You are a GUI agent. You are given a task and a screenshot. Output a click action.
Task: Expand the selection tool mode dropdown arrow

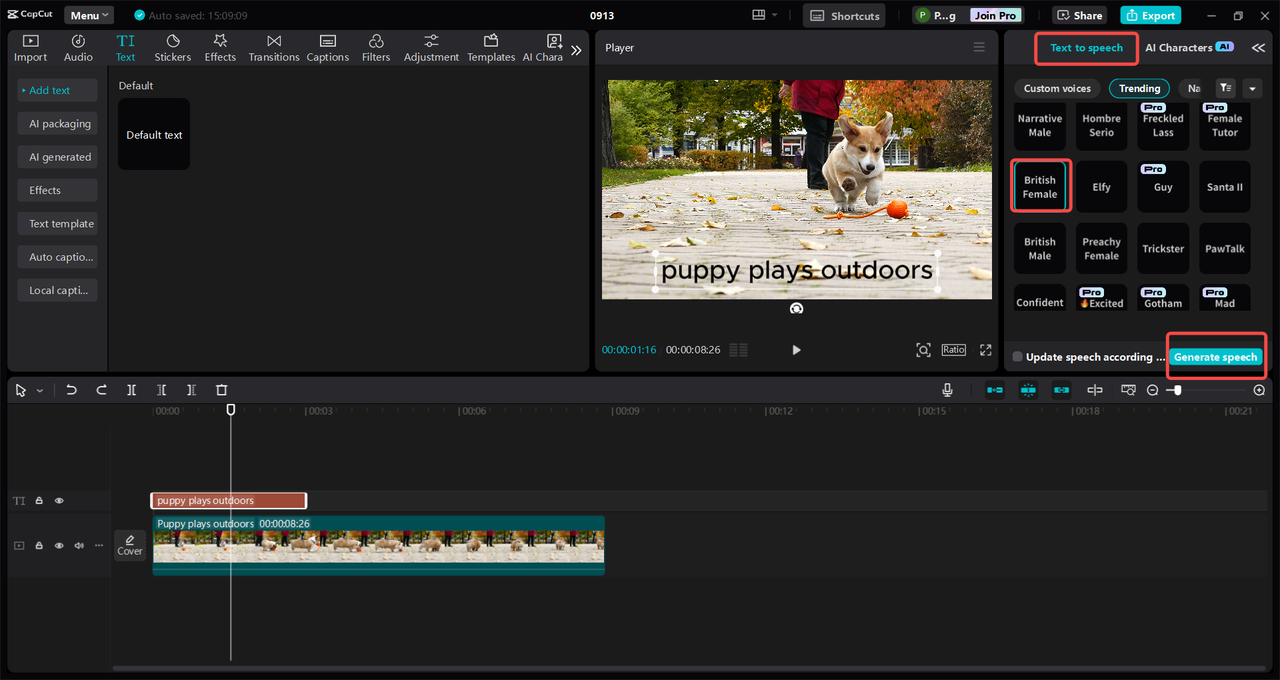40,391
